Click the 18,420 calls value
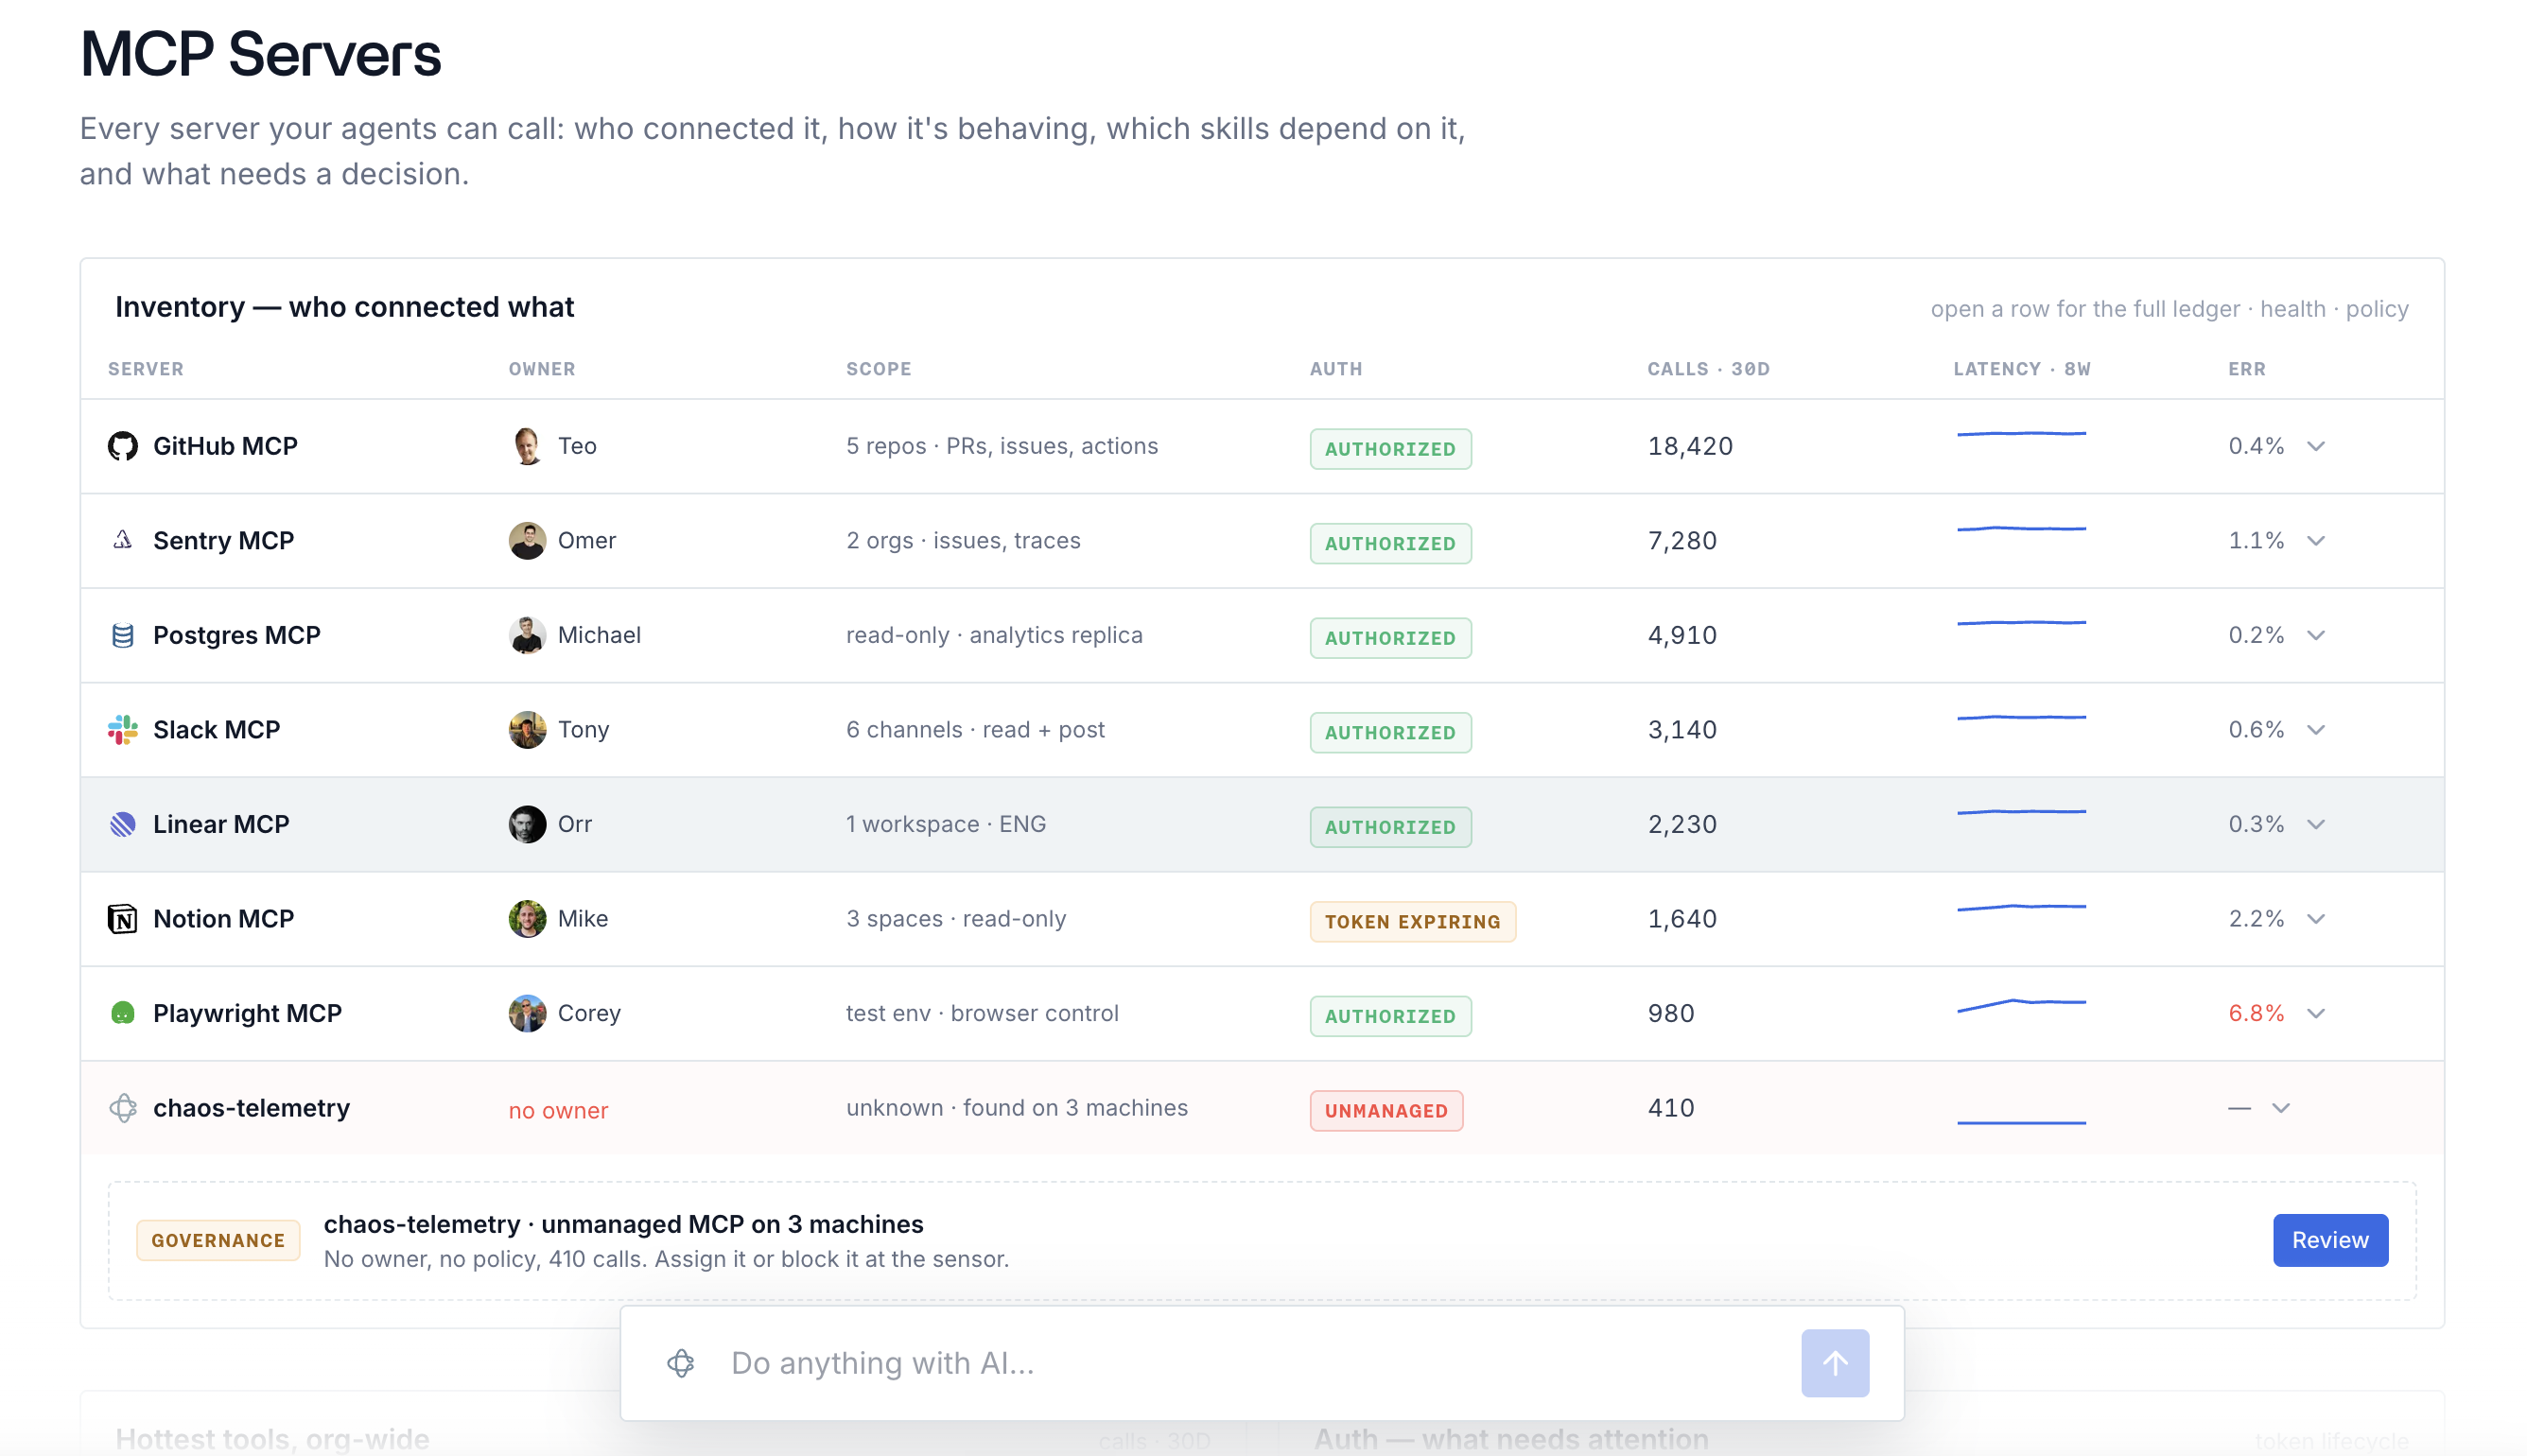Viewport: 2527px width, 1456px height. point(1690,446)
